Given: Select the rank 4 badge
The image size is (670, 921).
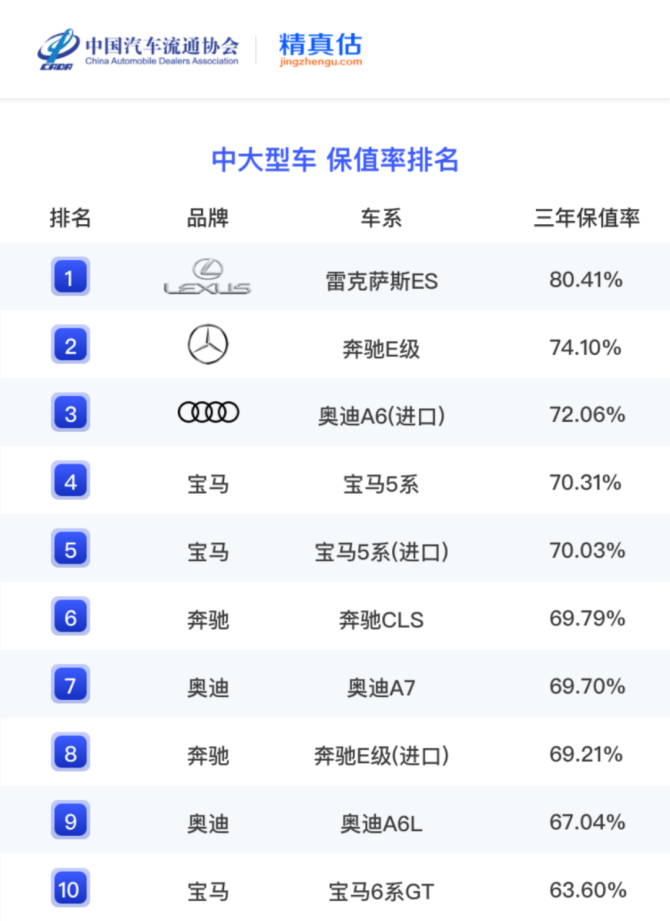Looking at the screenshot, I should coord(70,483).
